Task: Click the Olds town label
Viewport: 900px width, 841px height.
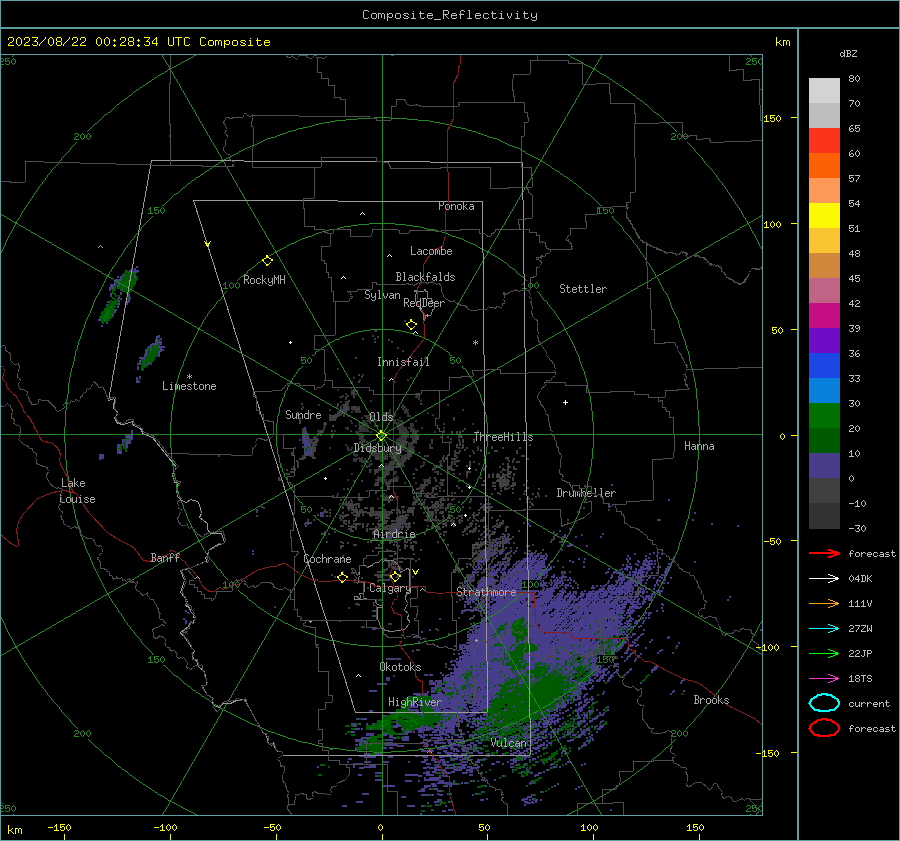Action: pyautogui.click(x=381, y=416)
